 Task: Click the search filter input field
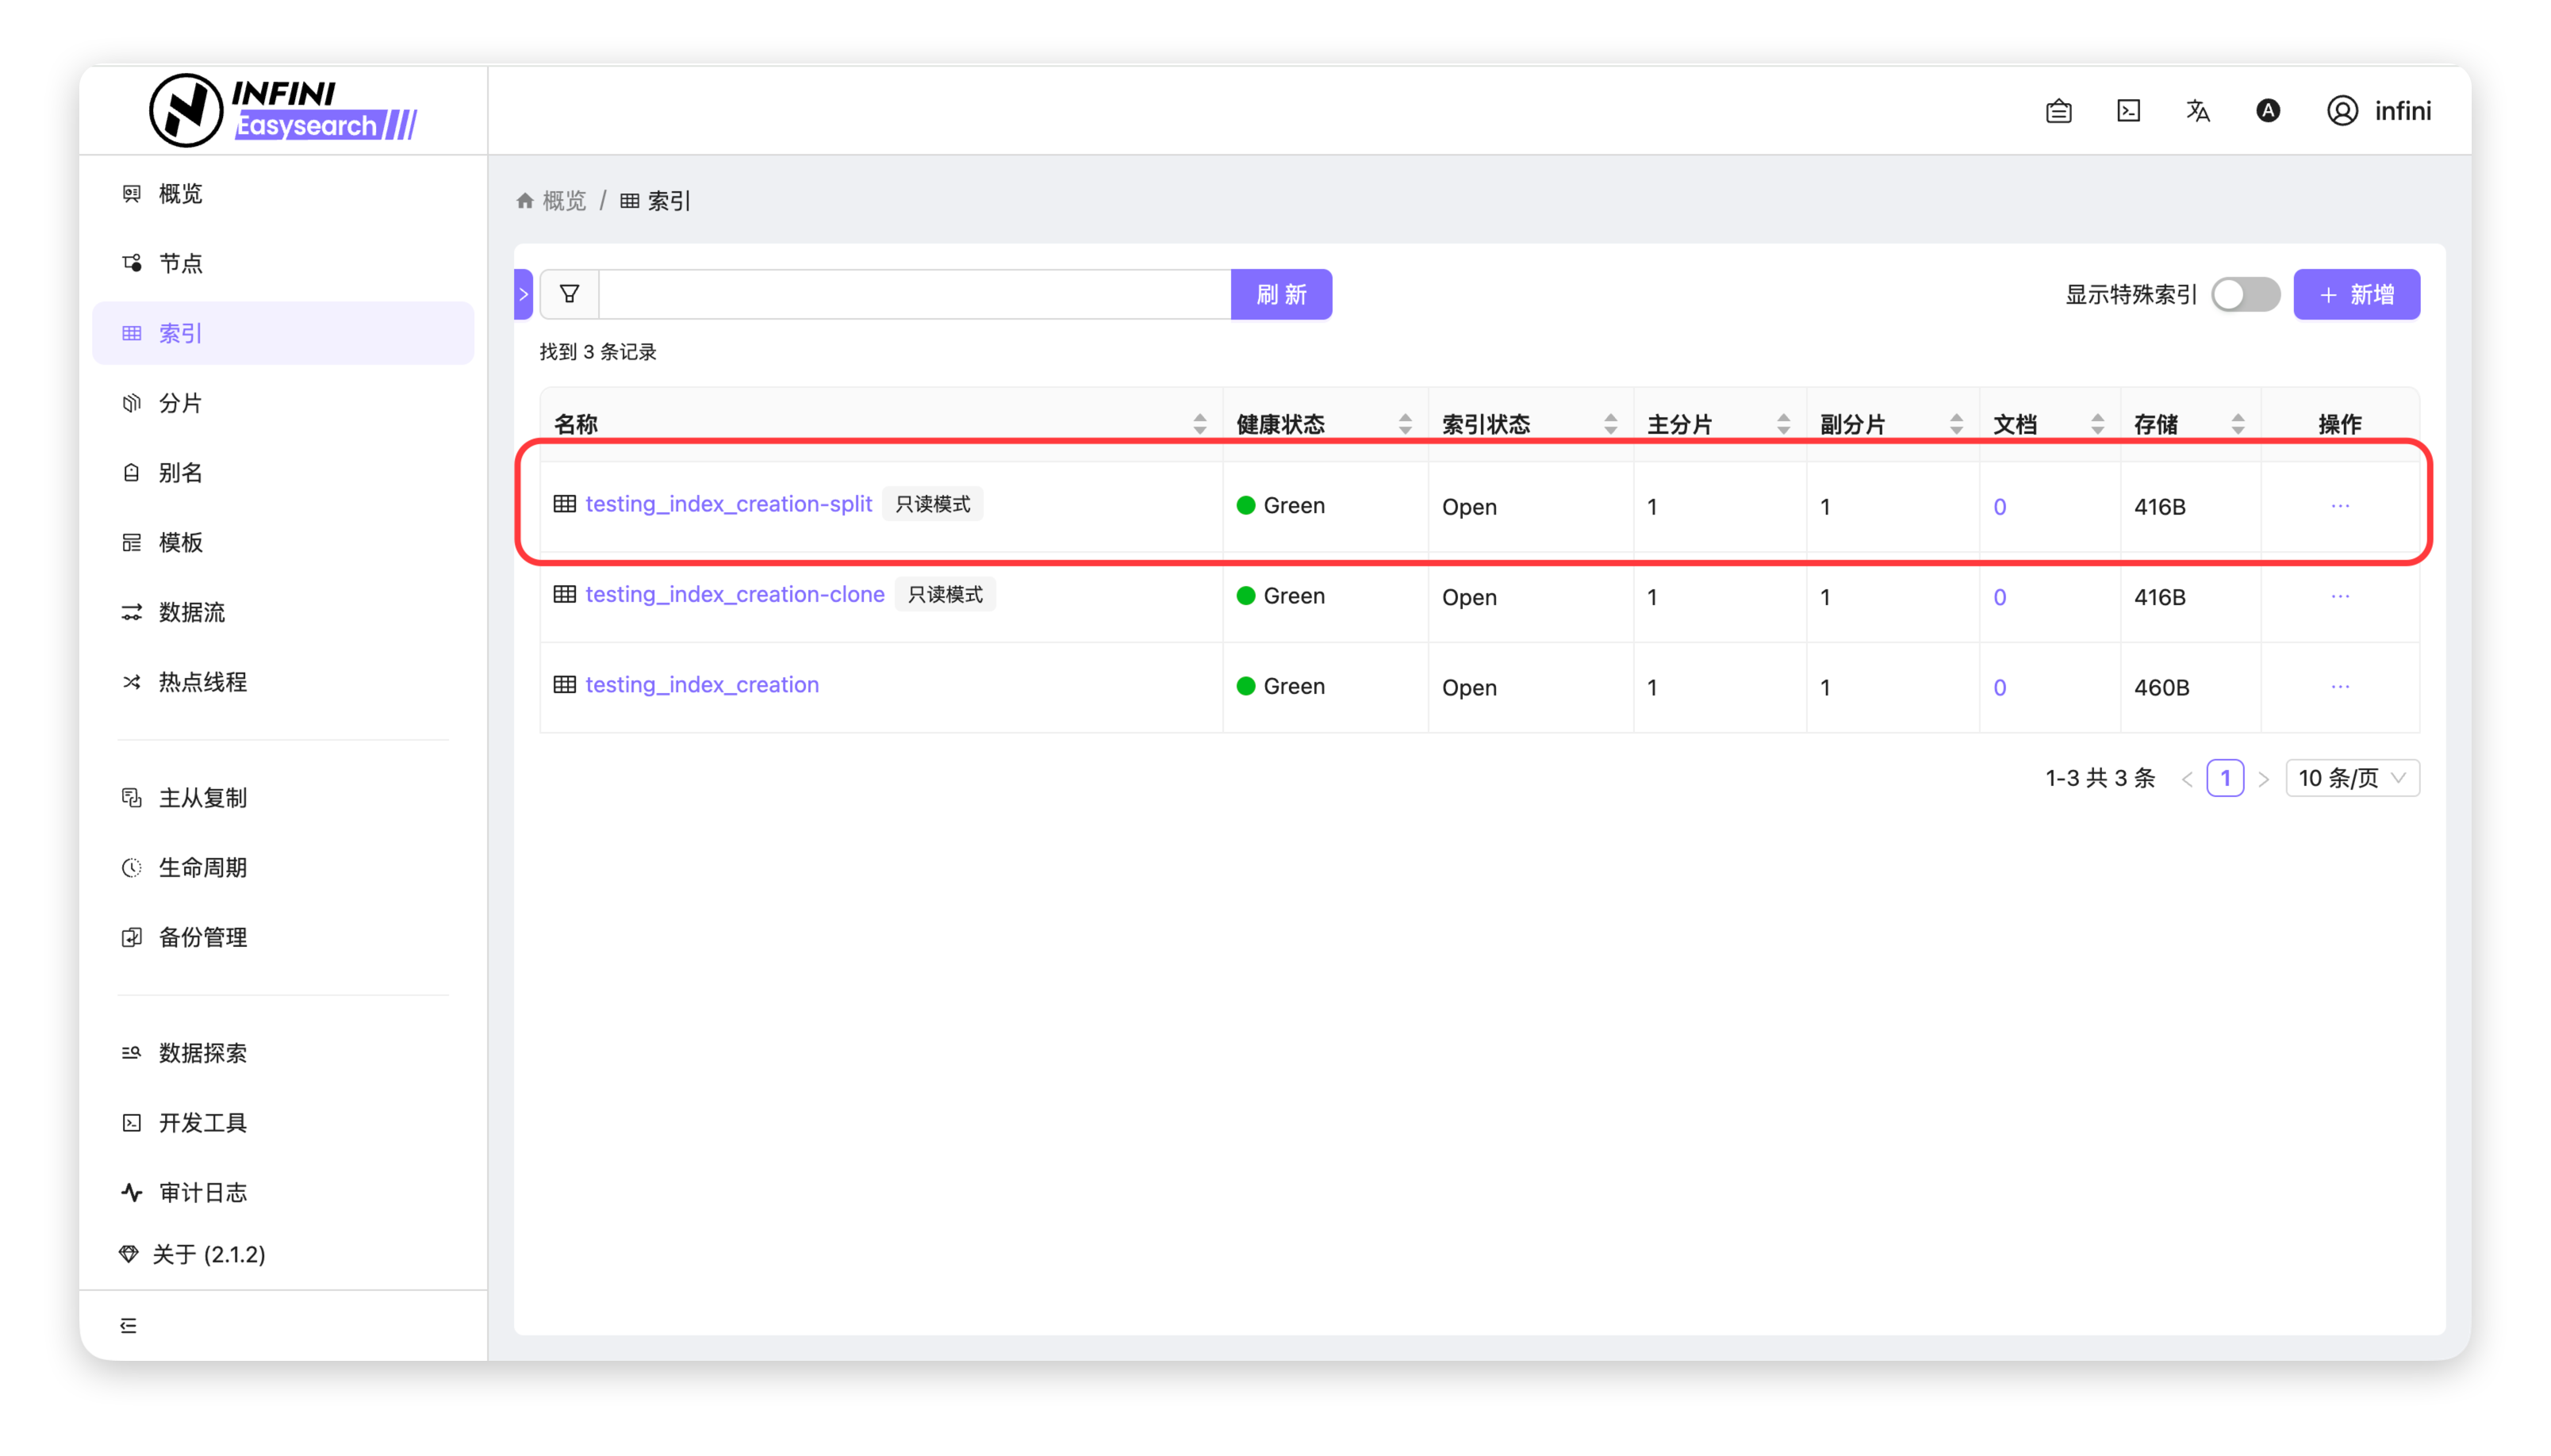[x=914, y=294]
